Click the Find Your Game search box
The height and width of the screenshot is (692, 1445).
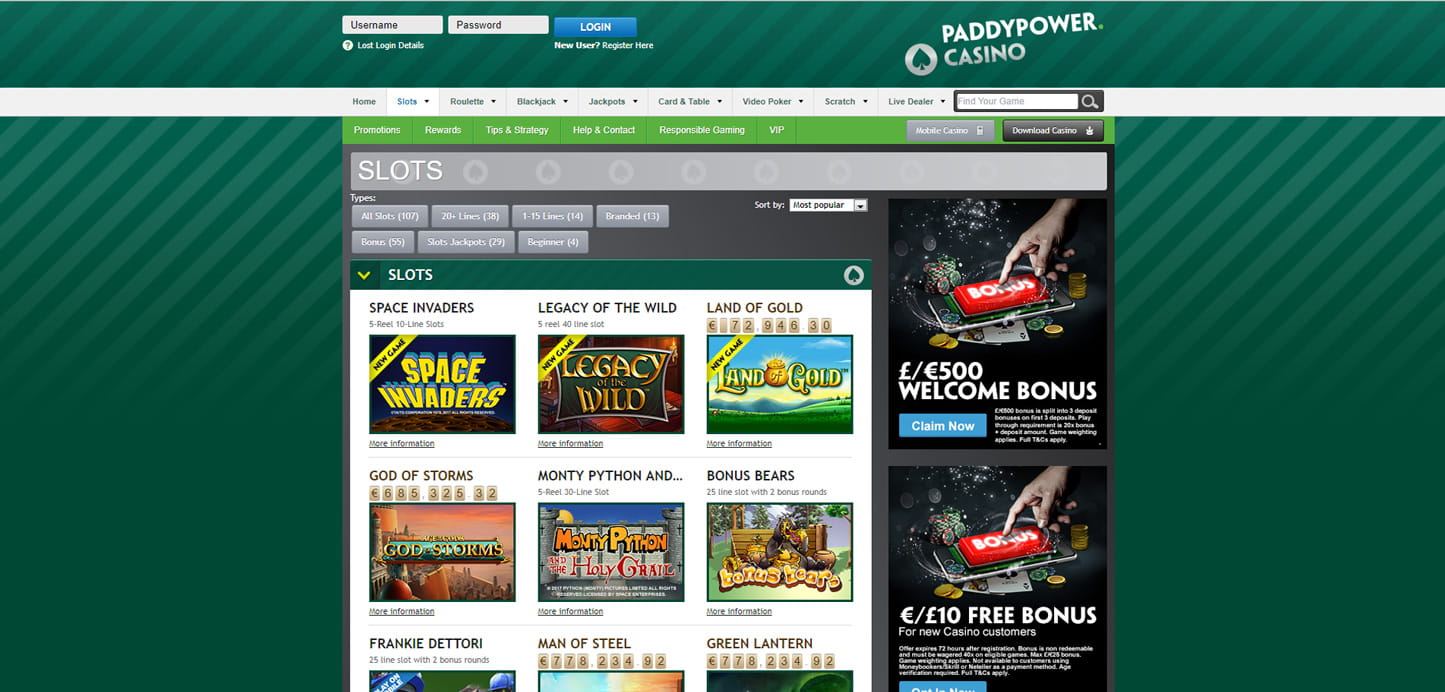[1017, 101]
